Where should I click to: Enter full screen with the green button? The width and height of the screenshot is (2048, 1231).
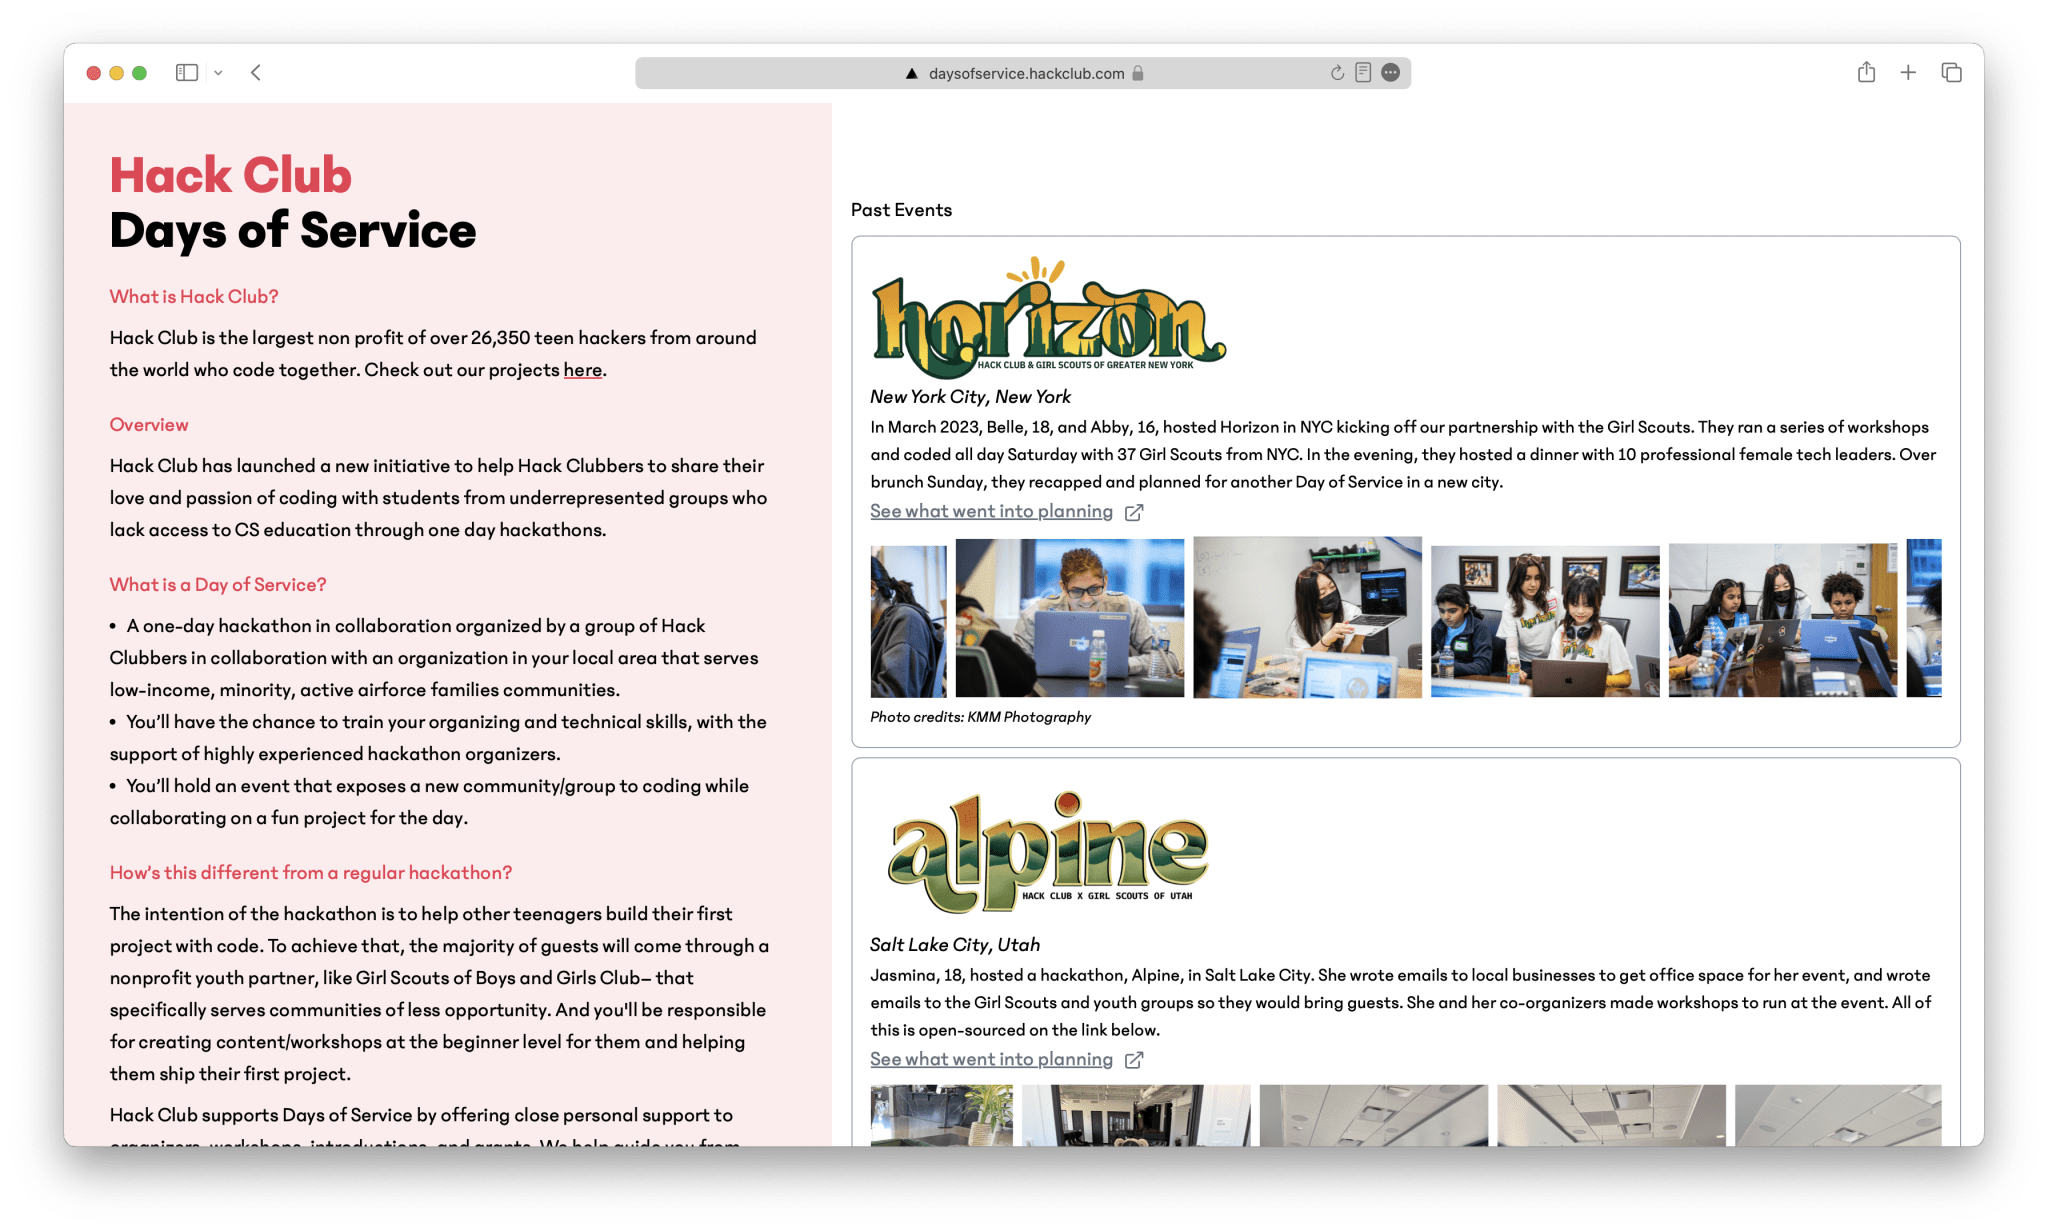tap(140, 73)
